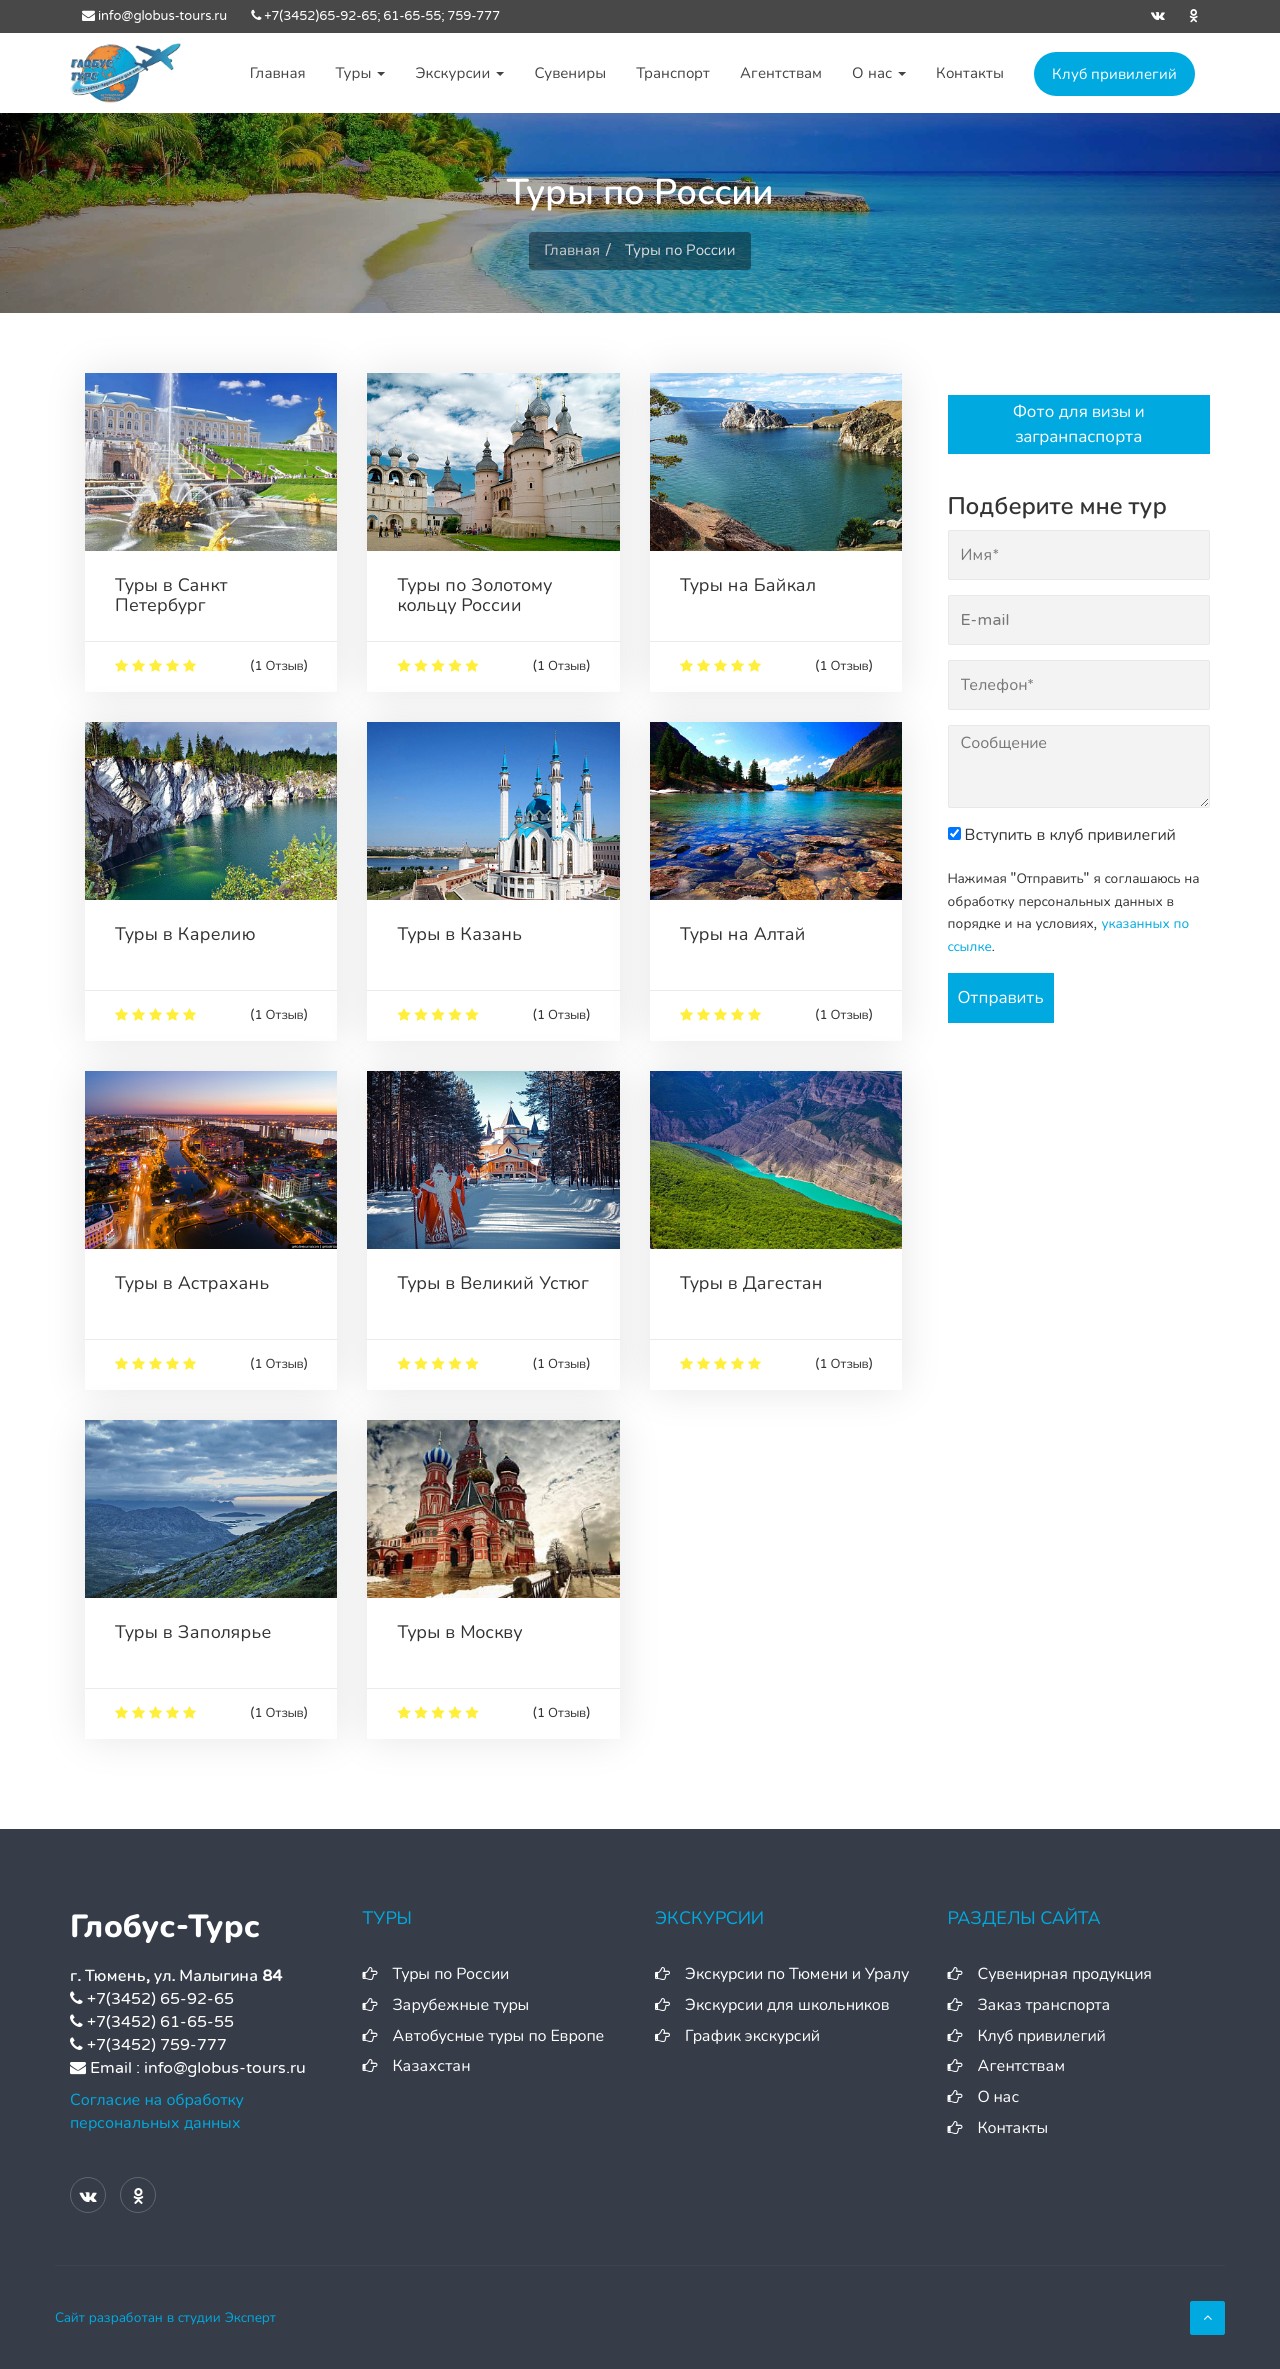The width and height of the screenshot is (1280, 2369).
Task: Click the round VK icon in footer
Action: [x=88, y=2195]
